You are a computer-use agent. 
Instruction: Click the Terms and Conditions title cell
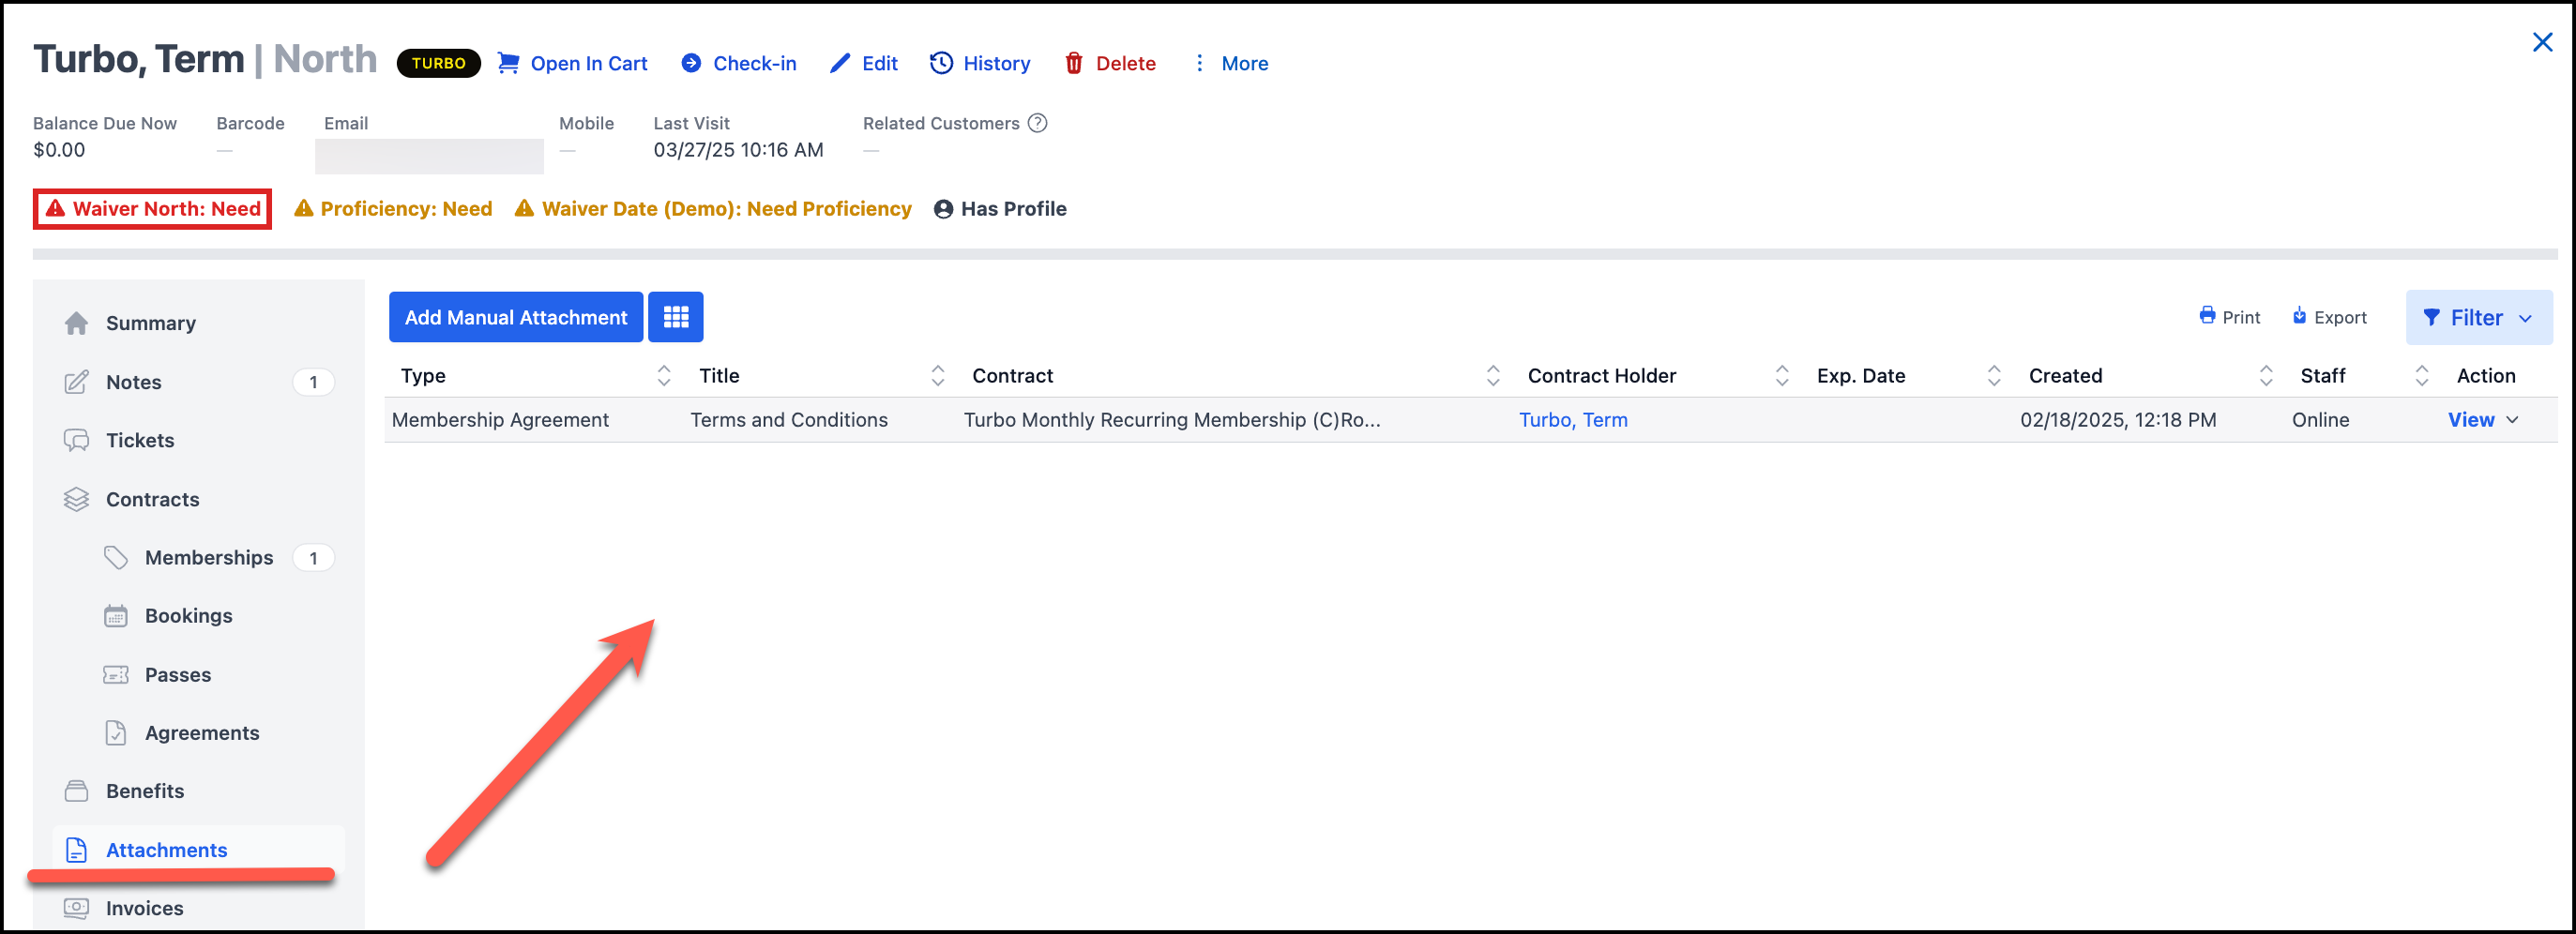point(789,420)
